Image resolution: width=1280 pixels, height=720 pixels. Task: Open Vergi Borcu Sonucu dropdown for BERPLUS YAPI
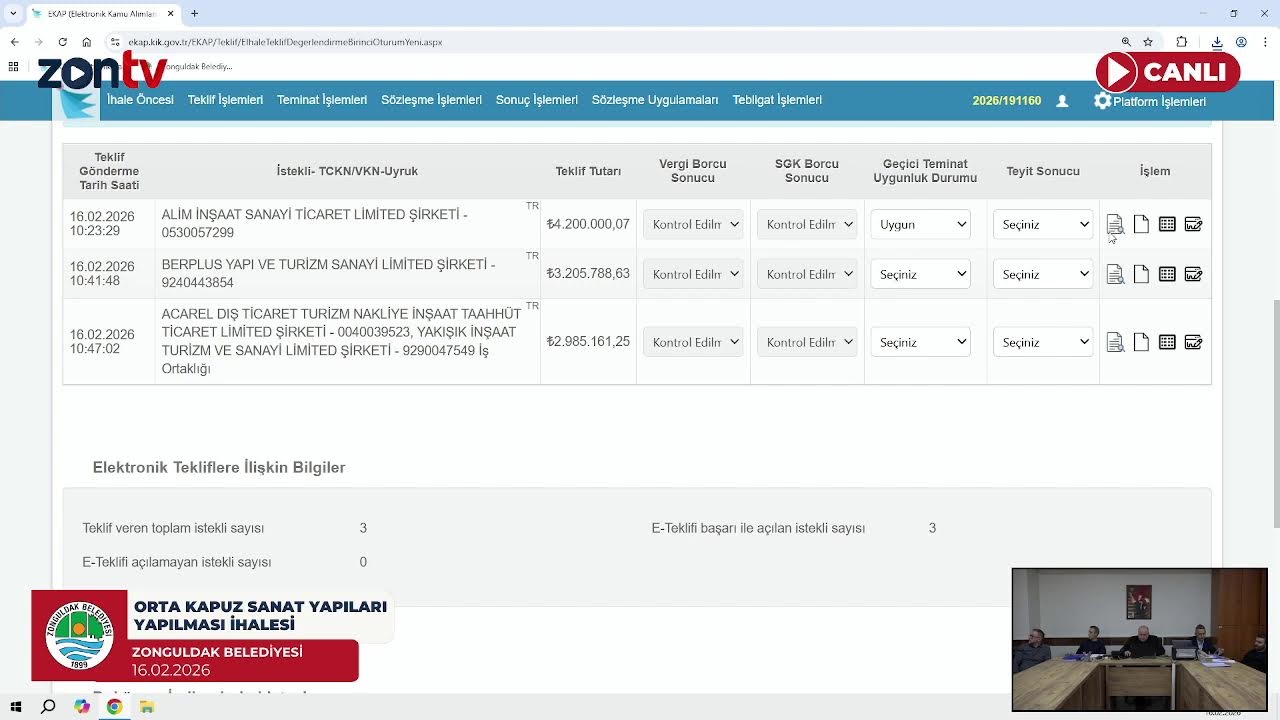693,274
